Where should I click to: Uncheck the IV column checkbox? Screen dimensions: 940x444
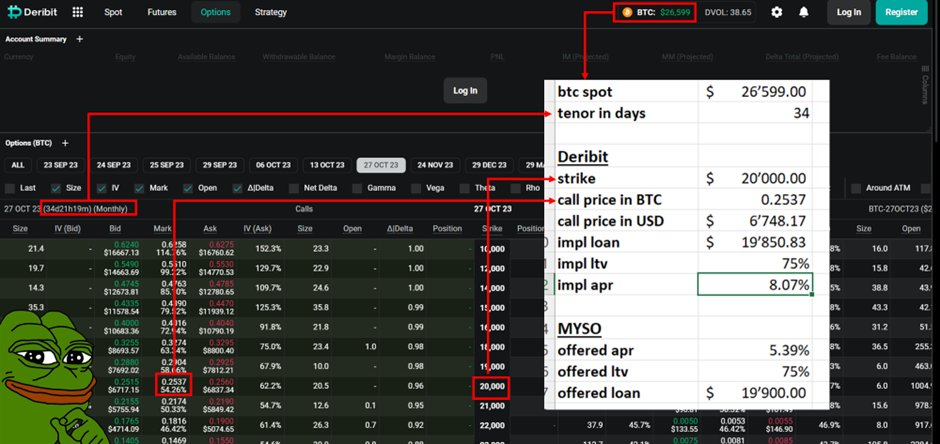101,188
